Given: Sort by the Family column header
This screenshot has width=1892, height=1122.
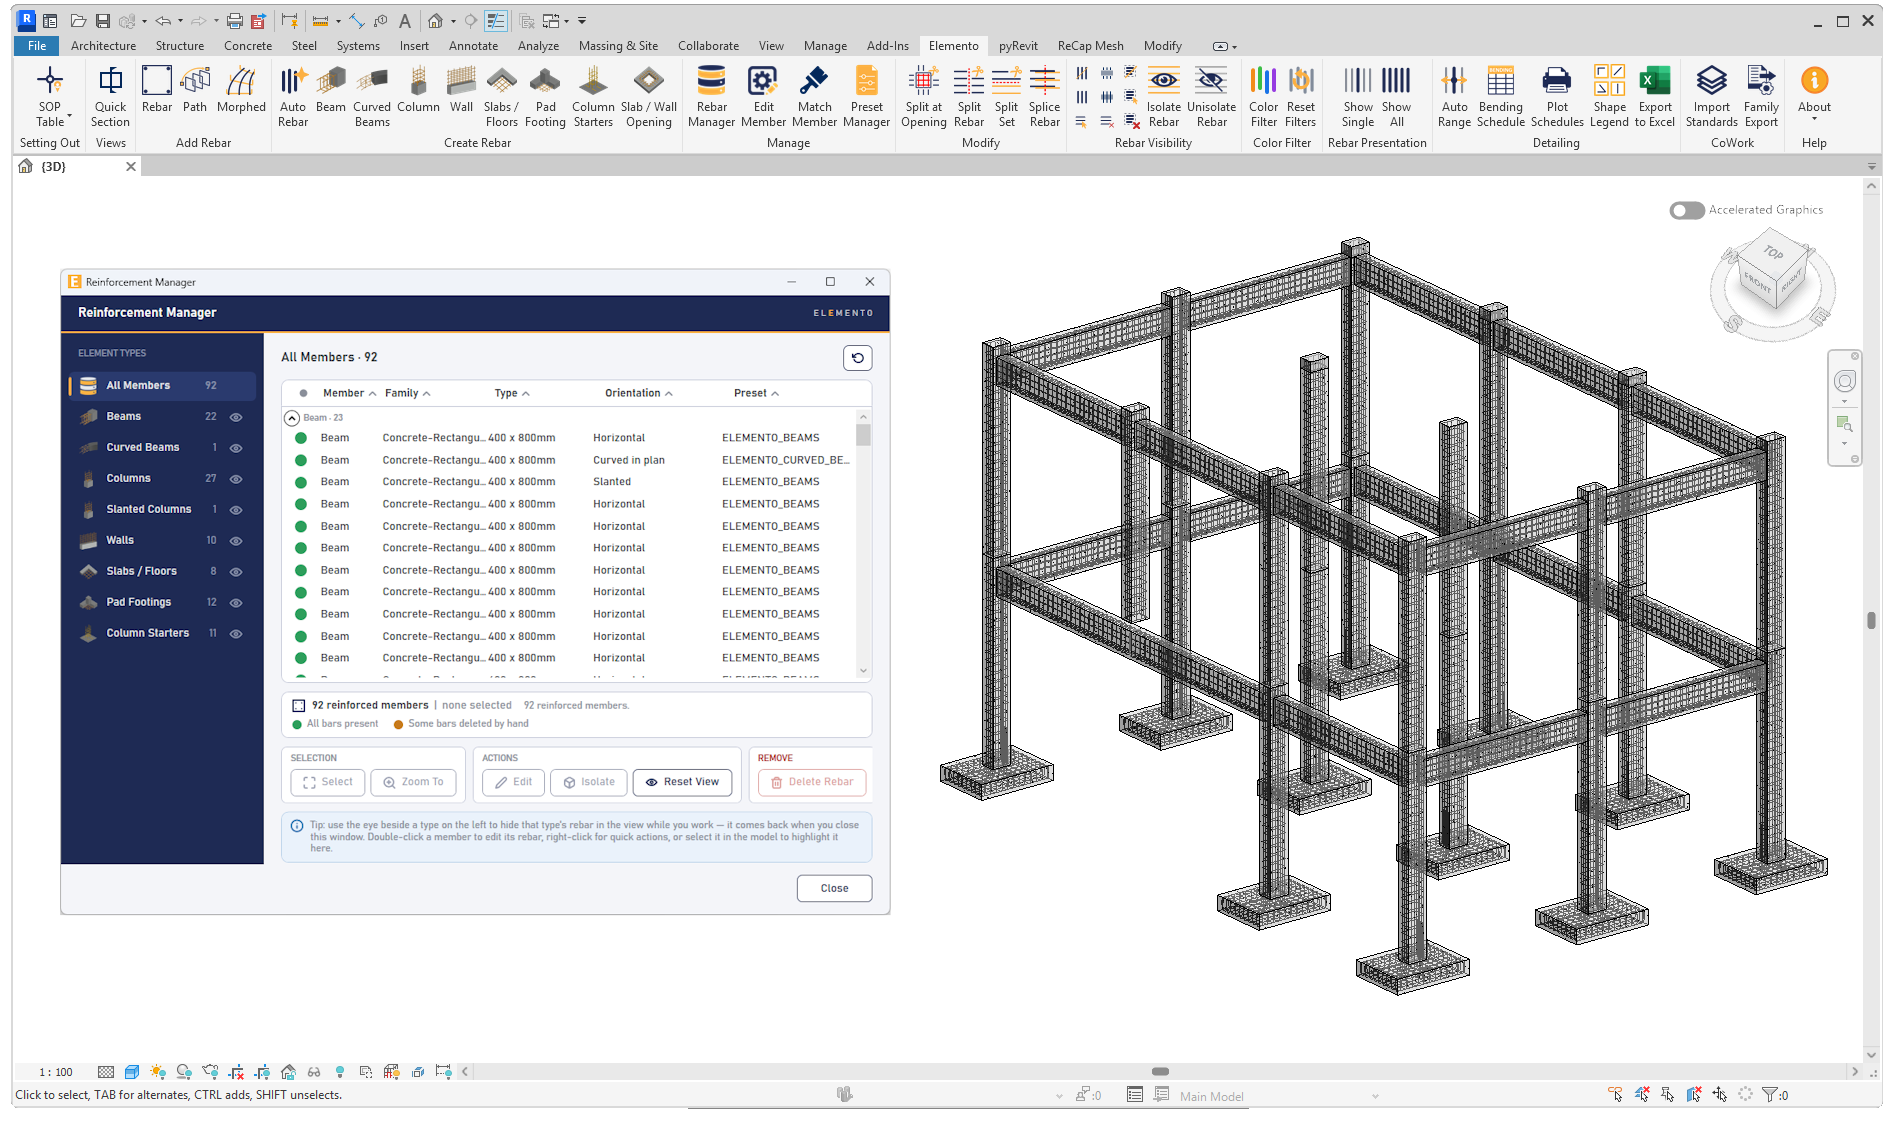Looking at the screenshot, I should pos(407,393).
